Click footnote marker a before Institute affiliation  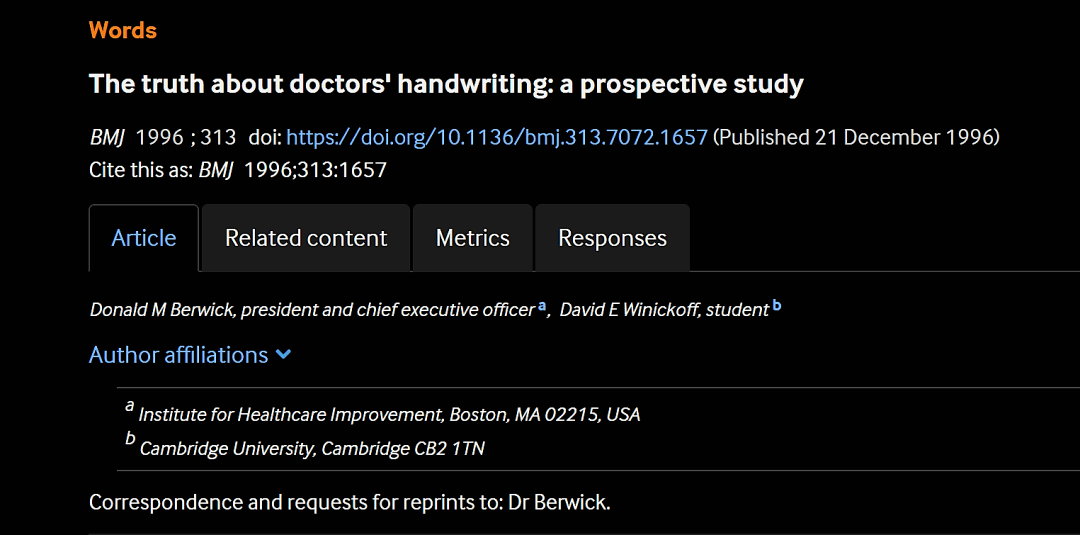pyautogui.click(x=129, y=407)
